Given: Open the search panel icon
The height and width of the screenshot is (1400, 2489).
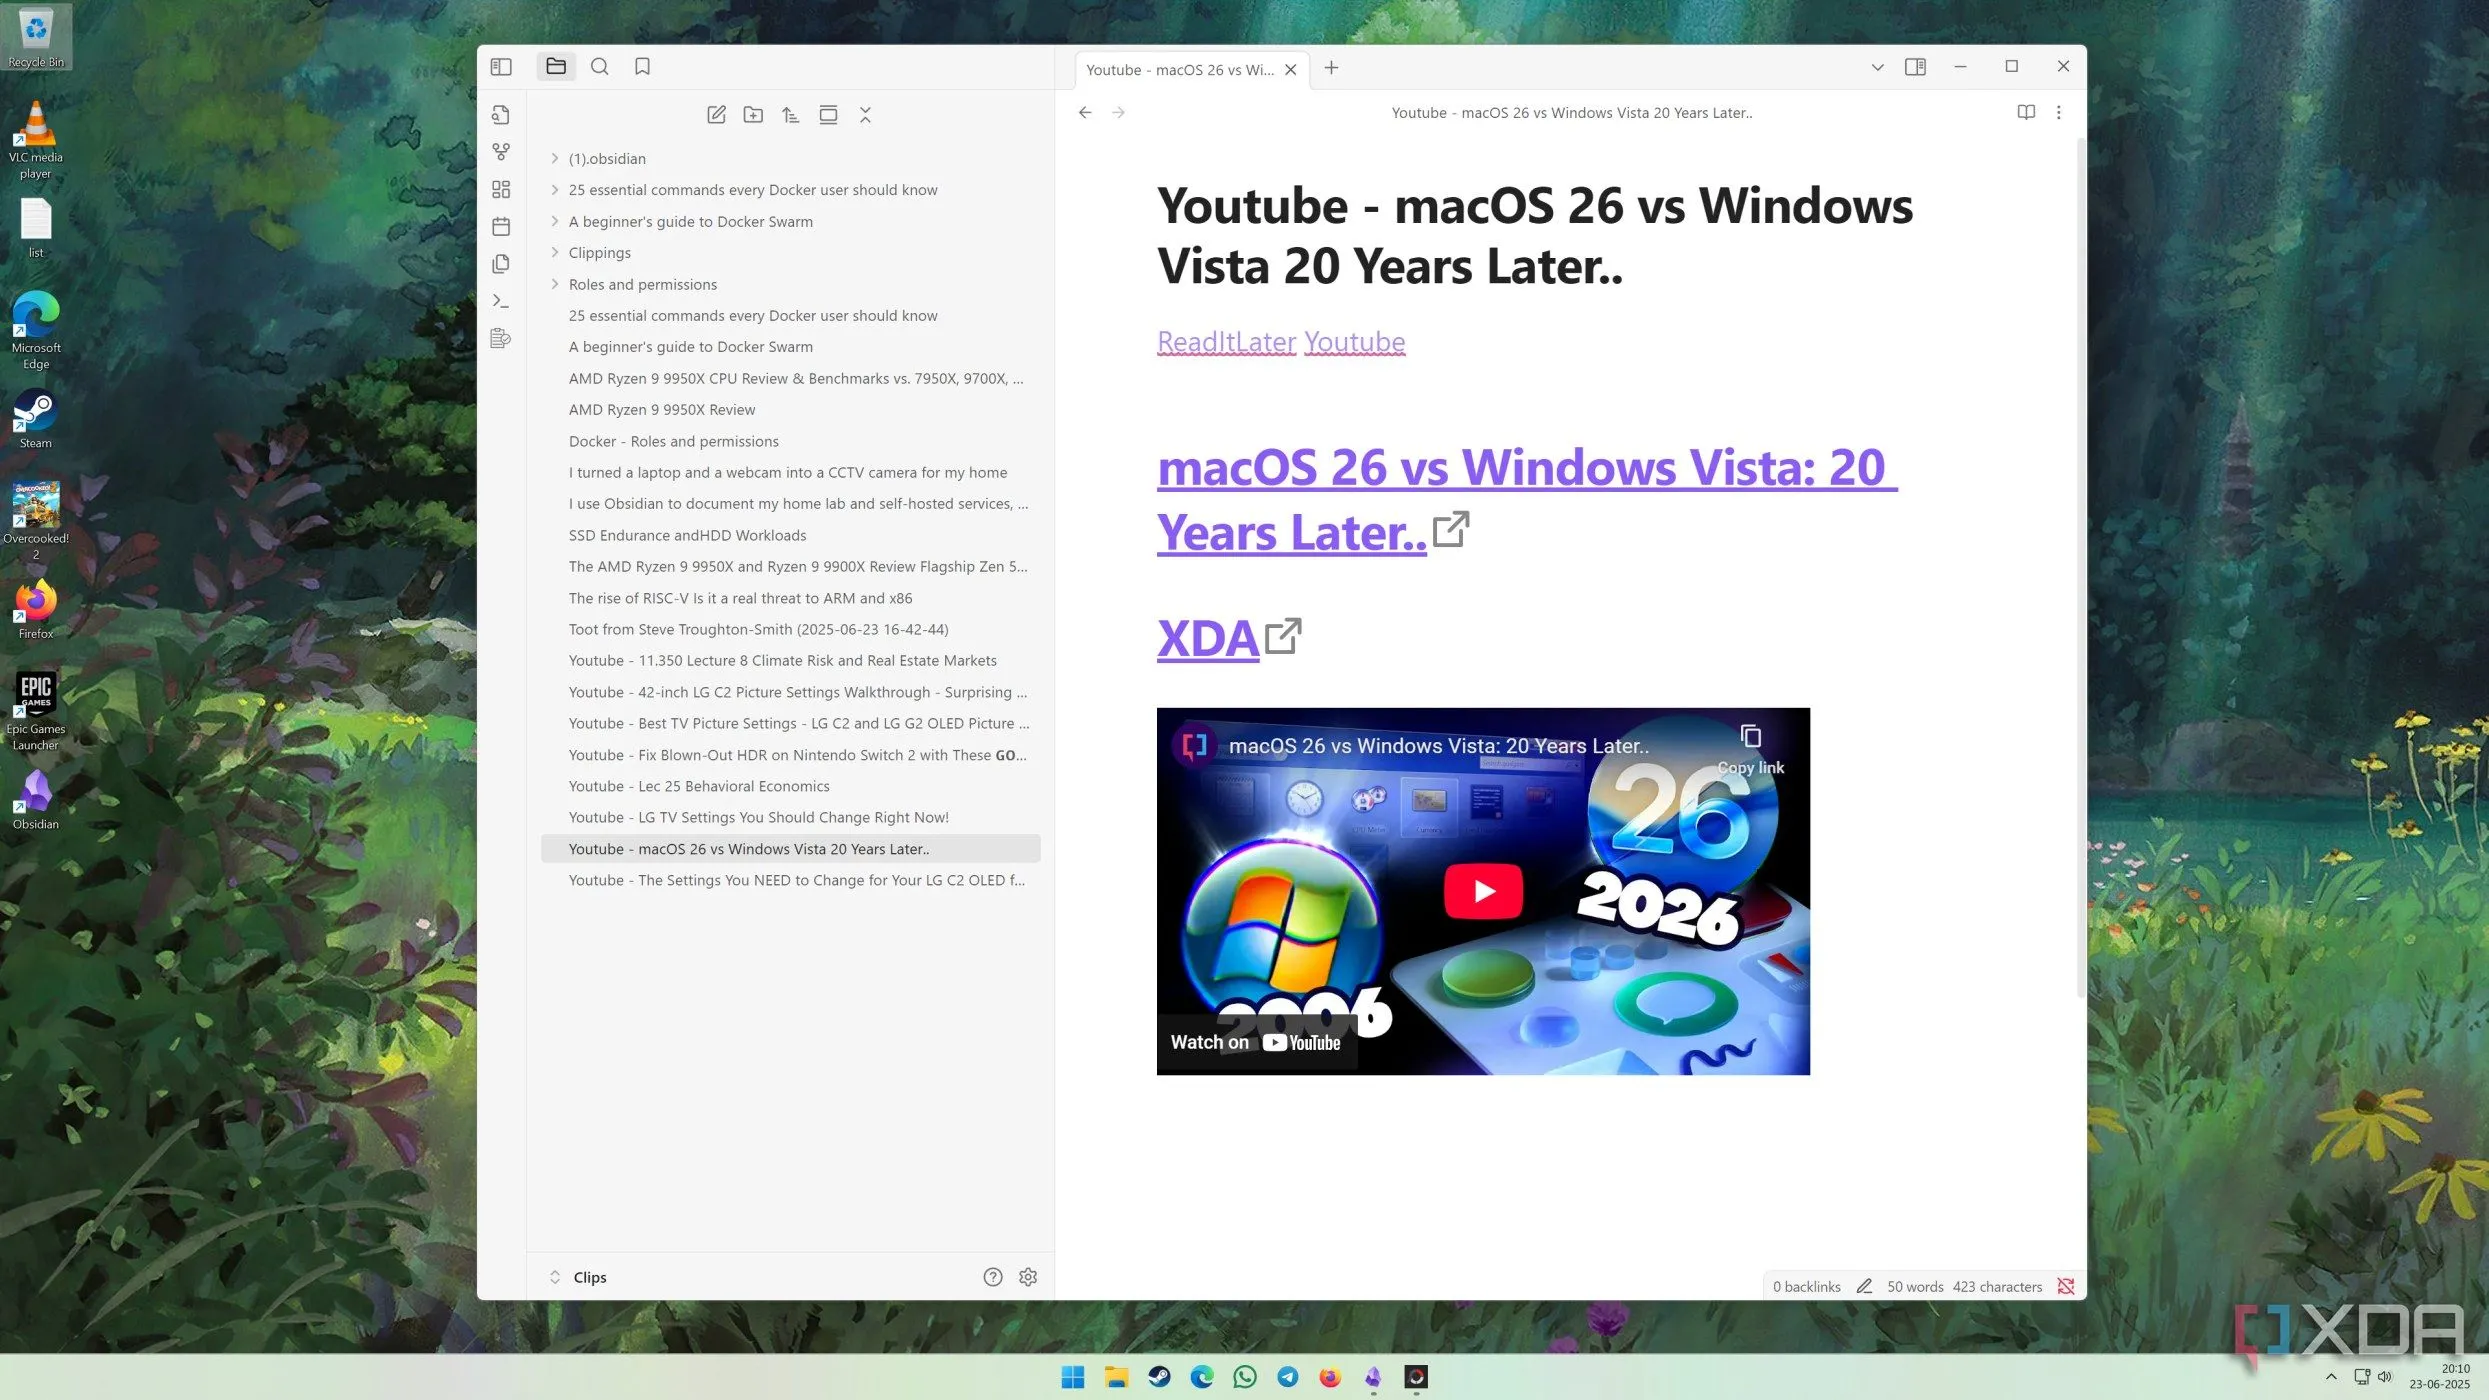Looking at the screenshot, I should [599, 67].
